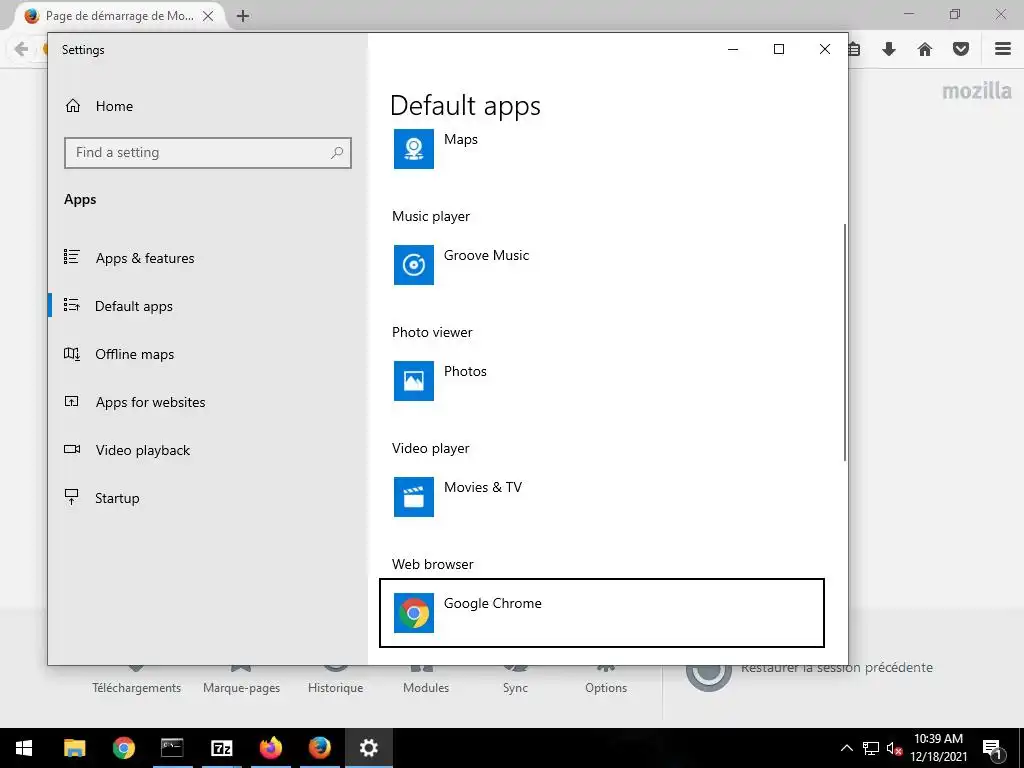Open Firefox hamburger menu
This screenshot has width=1024, height=768.
(x=1003, y=49)
